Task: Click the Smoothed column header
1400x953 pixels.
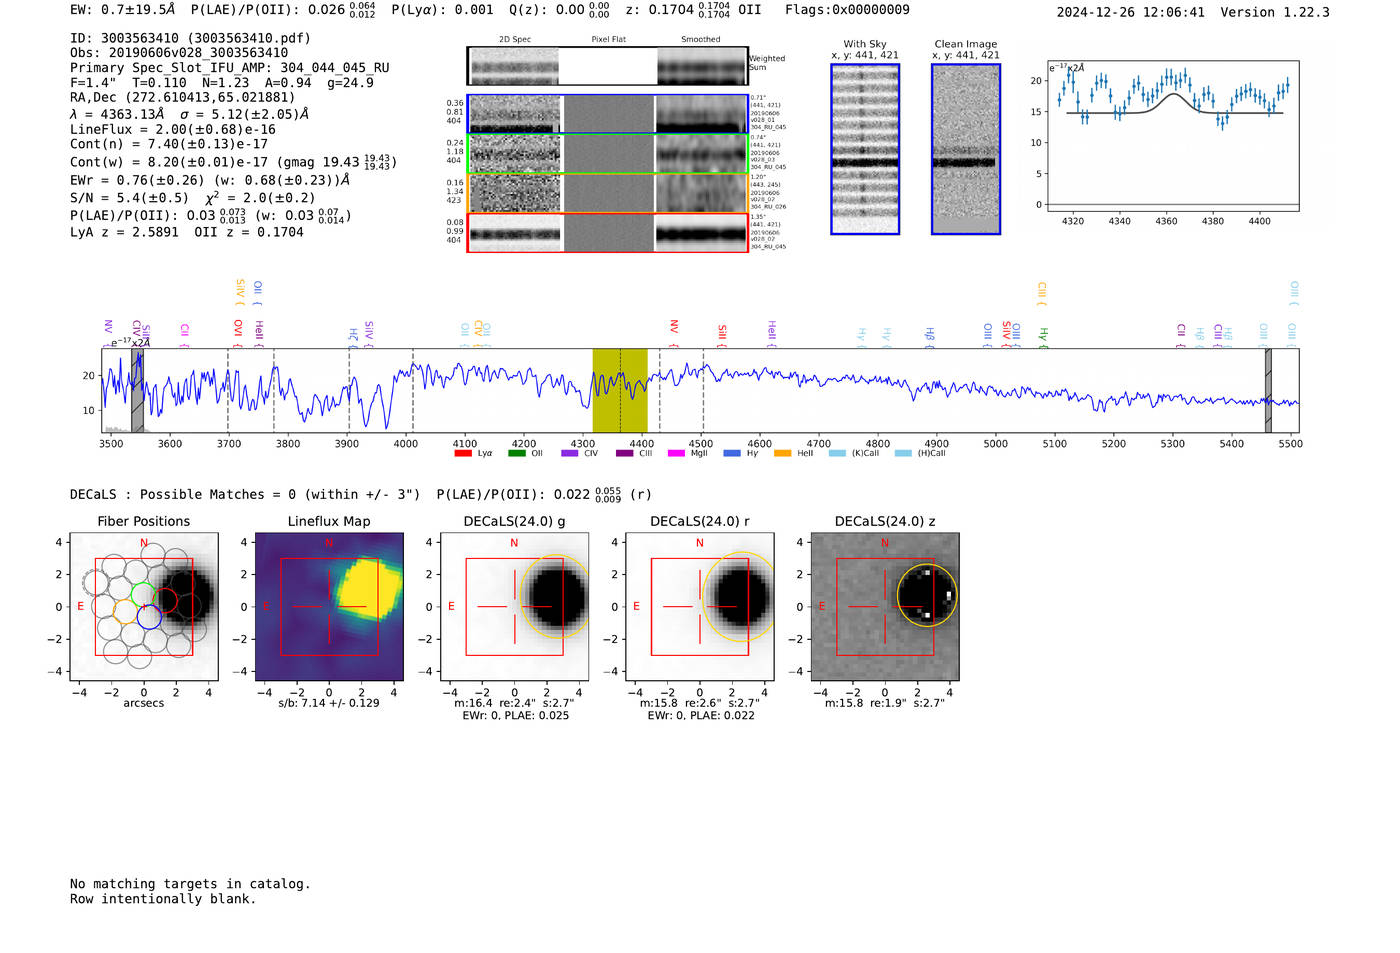Action: click(701, 40)
